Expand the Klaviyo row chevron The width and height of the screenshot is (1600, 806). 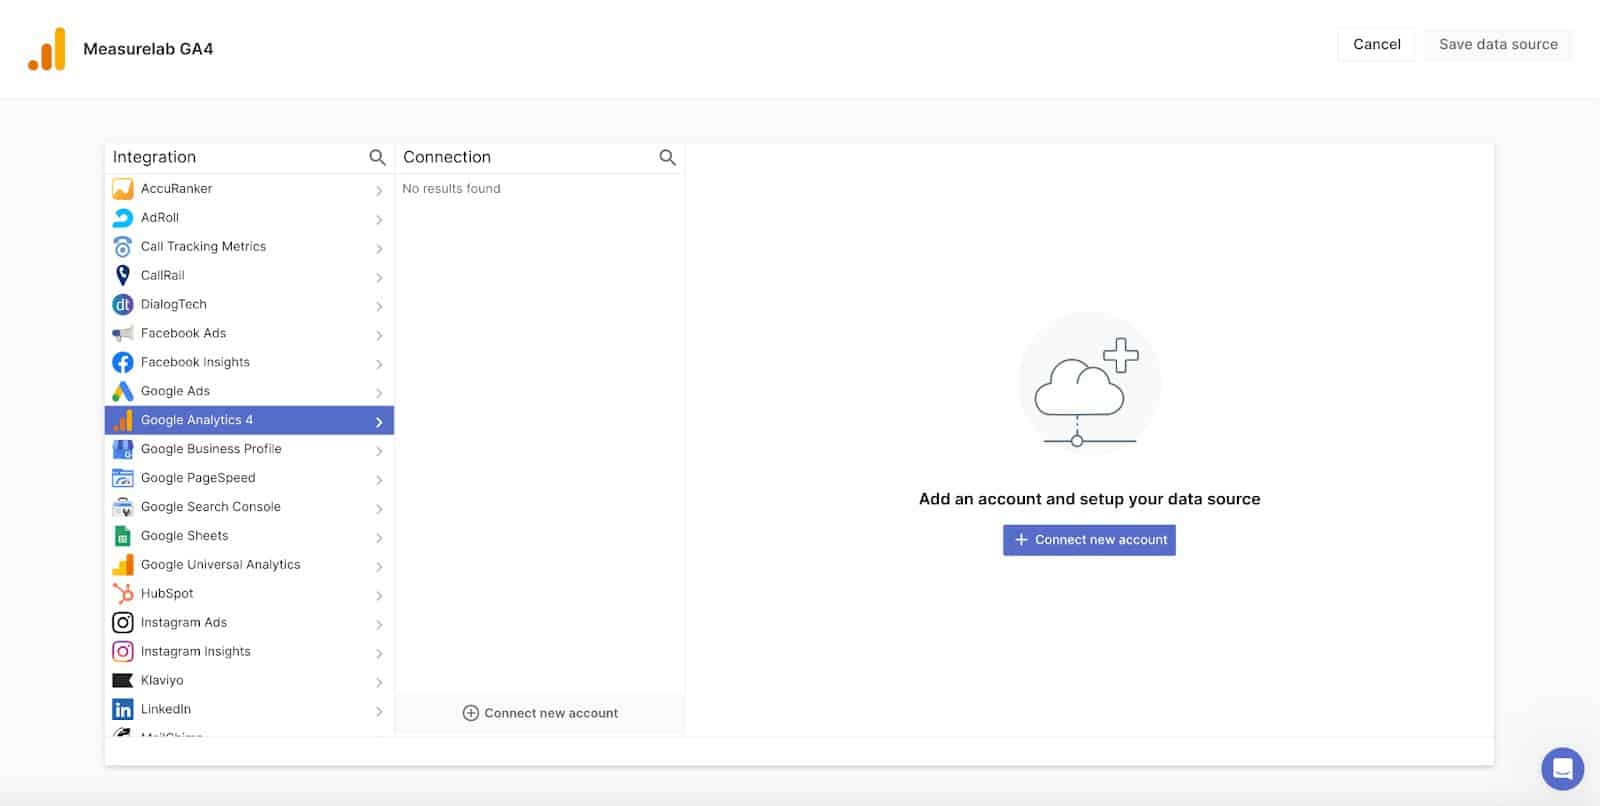[379, 683]
